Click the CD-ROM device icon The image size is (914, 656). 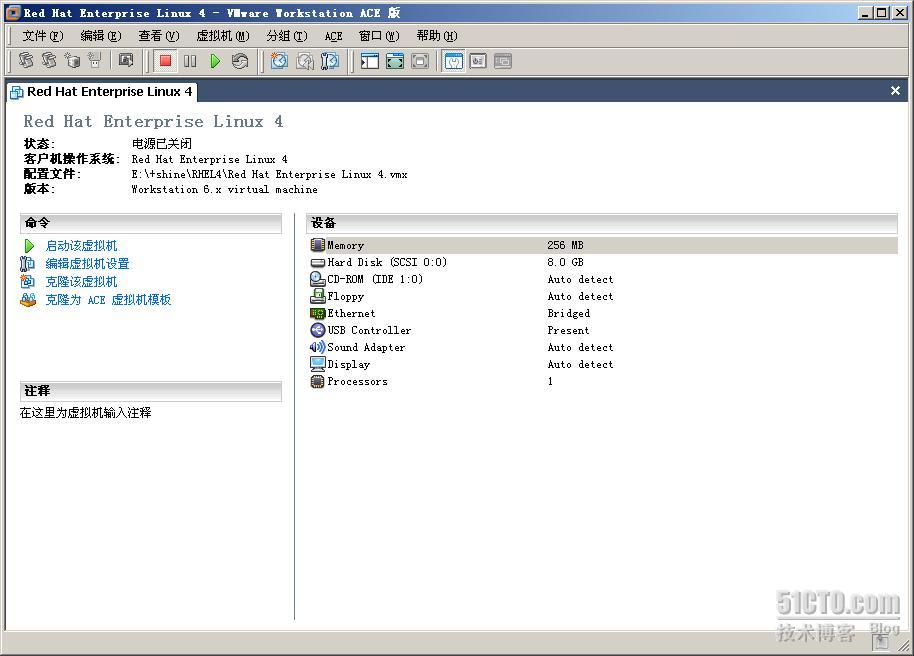tap(318, 279)
